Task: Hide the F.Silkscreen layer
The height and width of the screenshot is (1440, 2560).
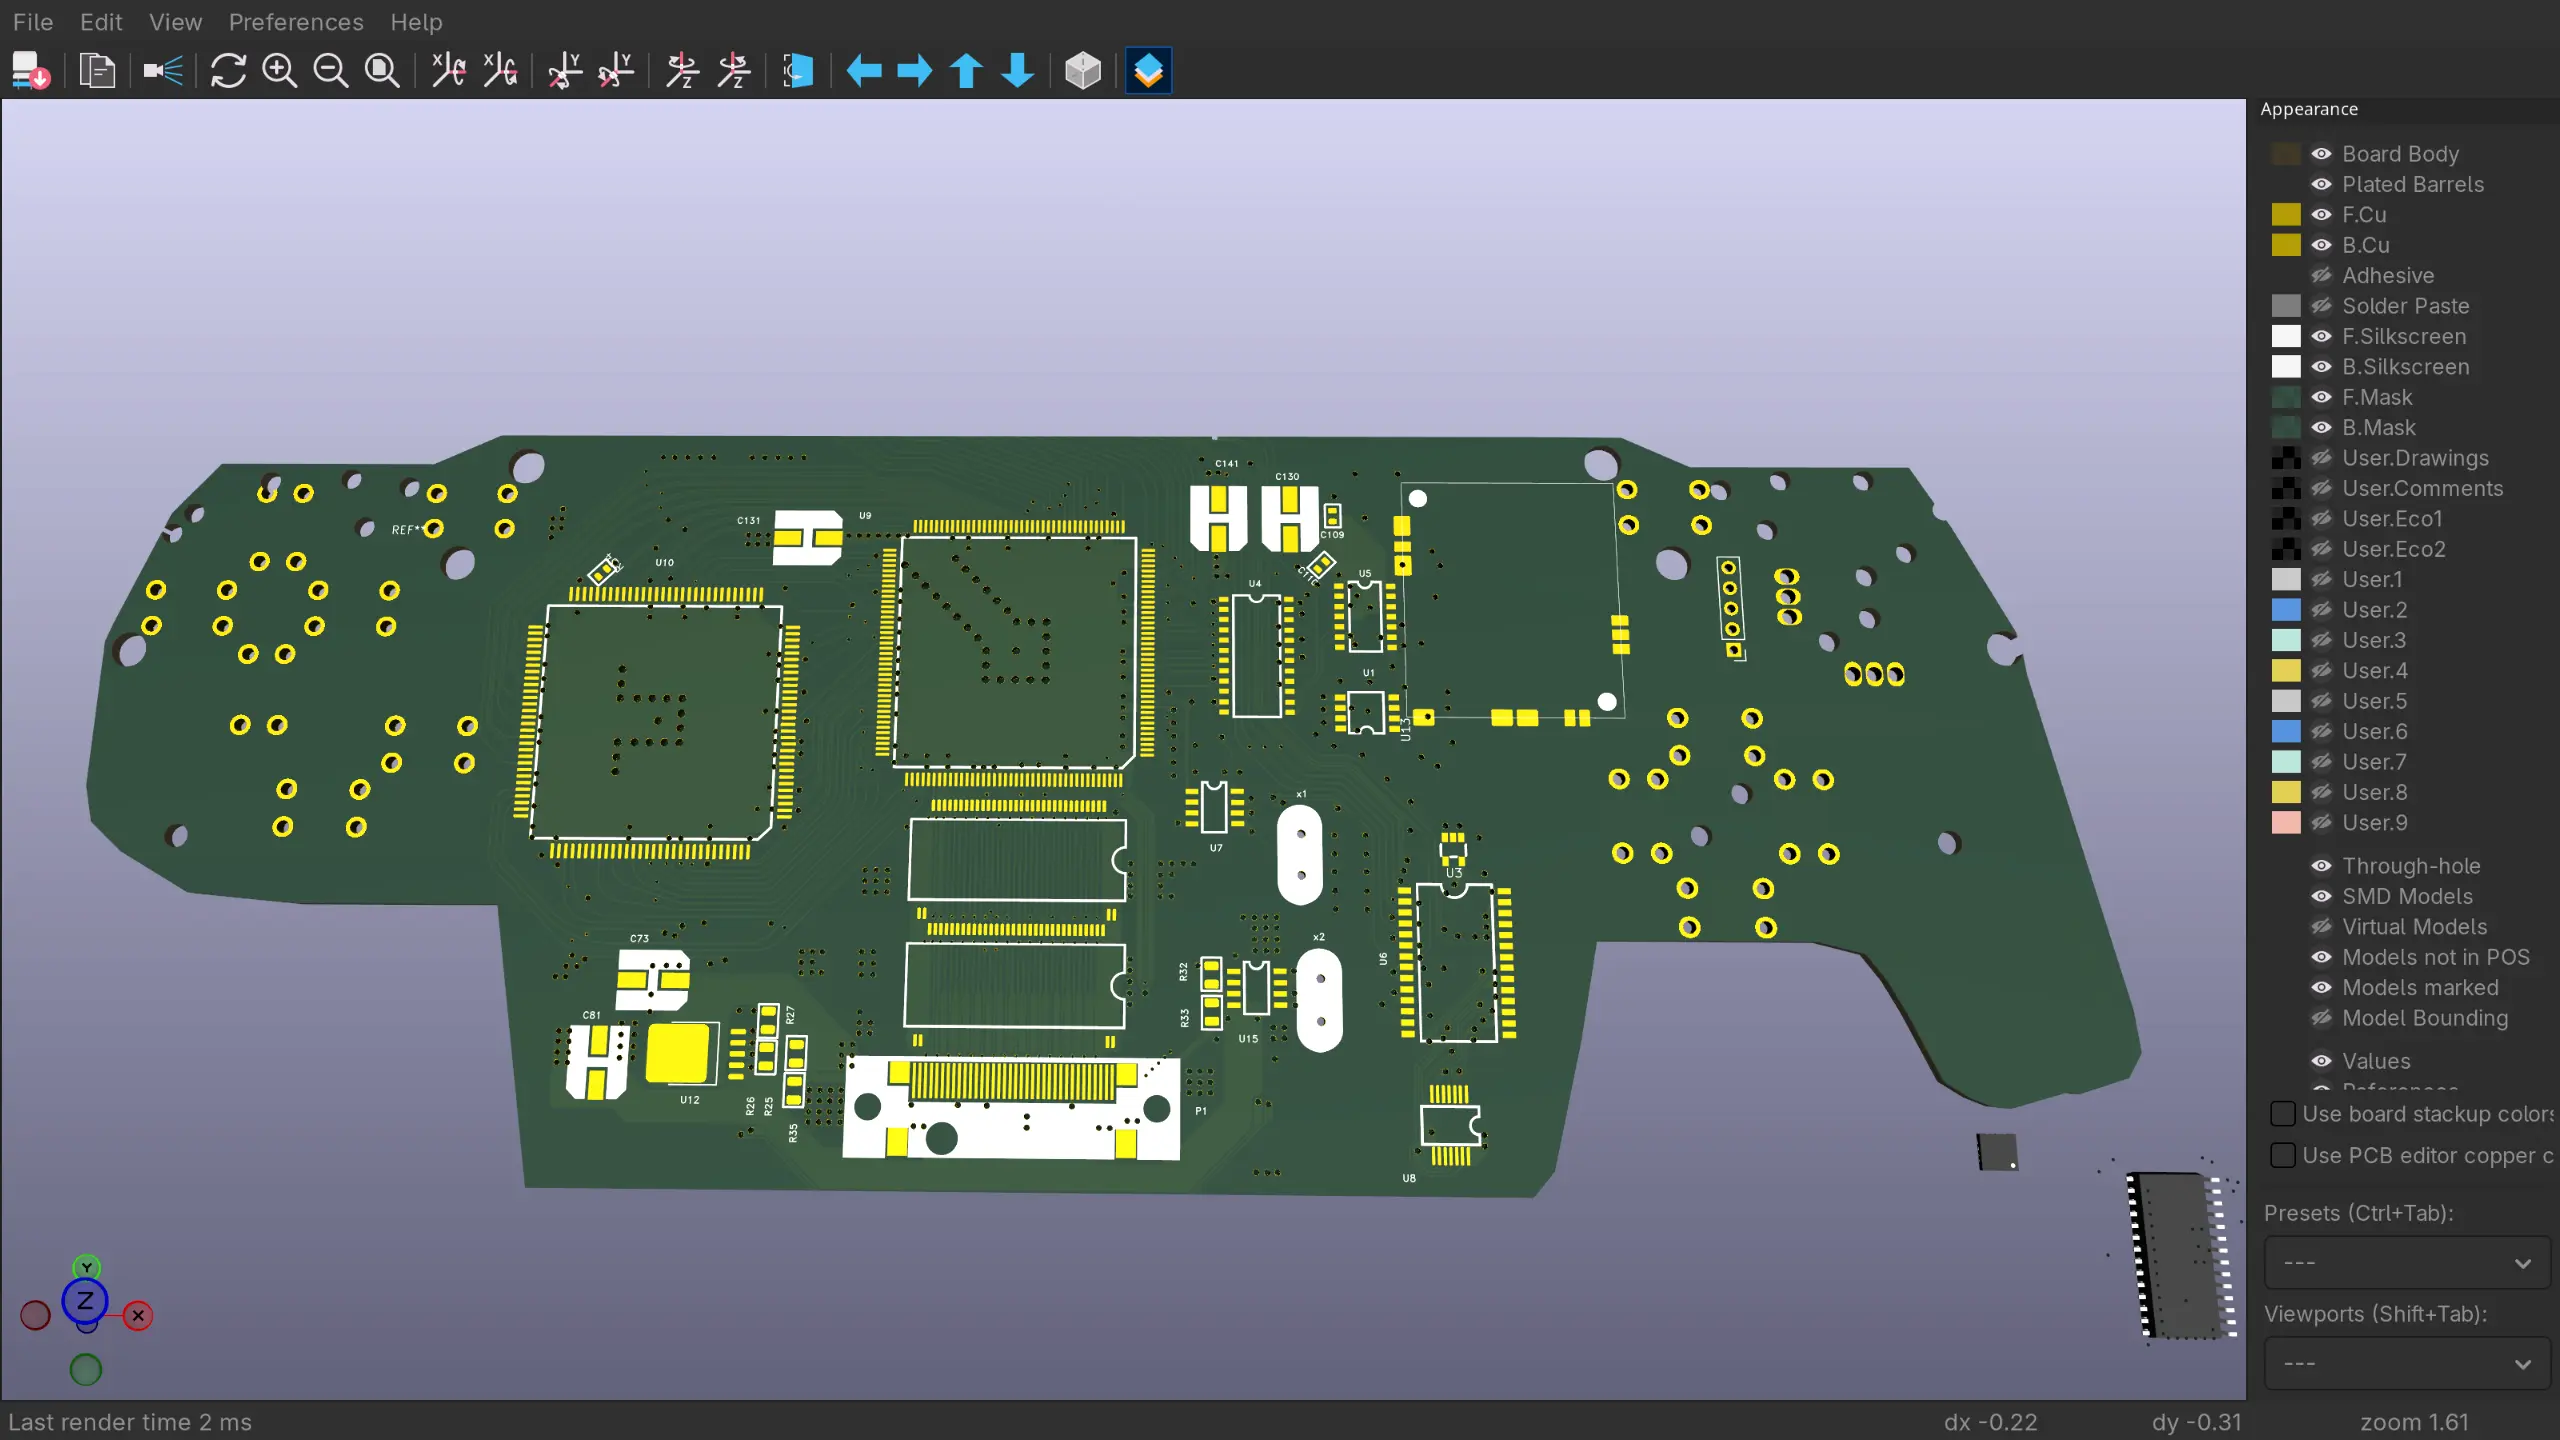Action: point(2322,336)
